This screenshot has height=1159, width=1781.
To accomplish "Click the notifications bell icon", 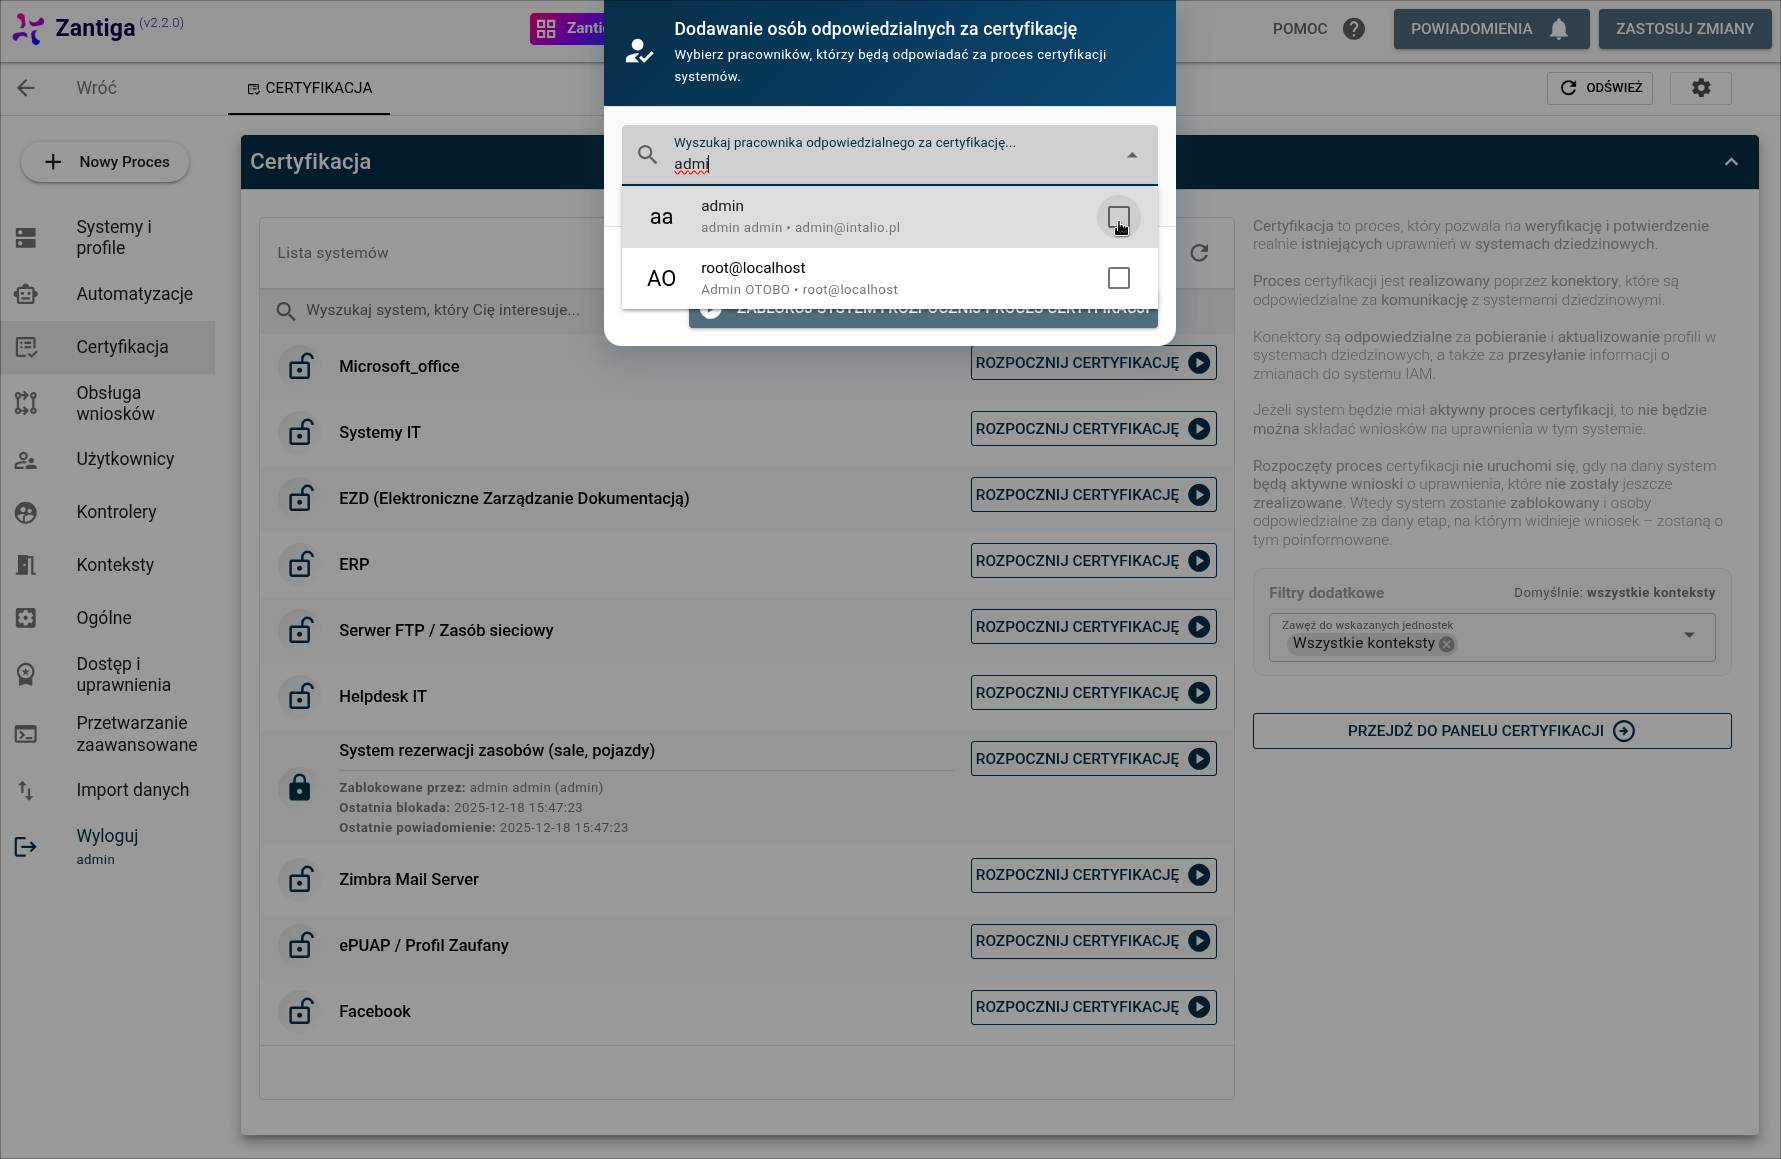I will [x=1558, y=29].
